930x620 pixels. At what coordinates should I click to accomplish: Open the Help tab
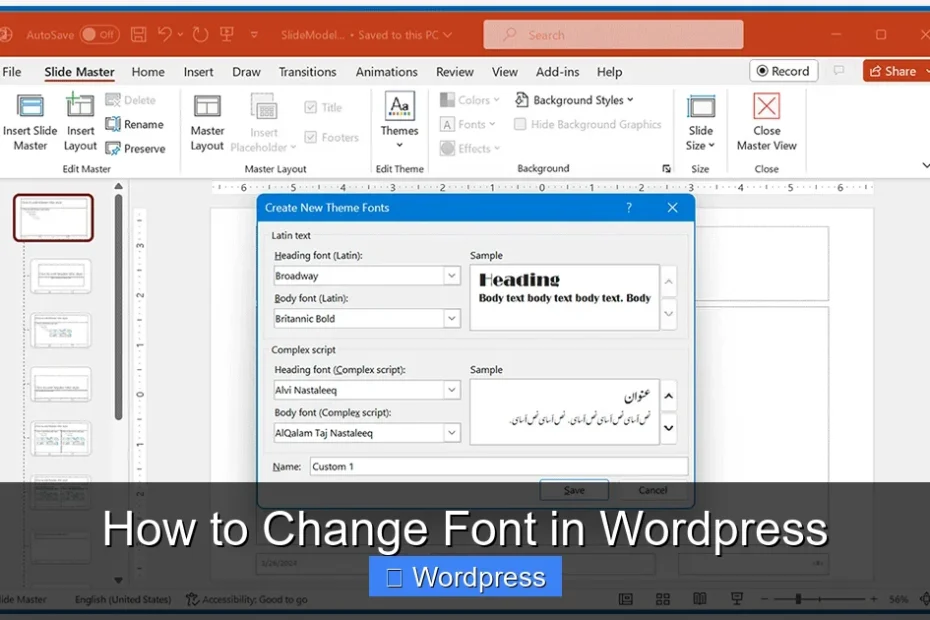pyautogui.click(x=609, y=72)
